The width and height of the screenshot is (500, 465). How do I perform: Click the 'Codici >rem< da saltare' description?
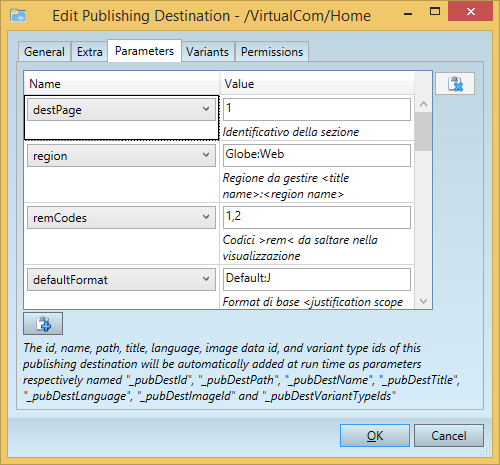coord(300,248)
